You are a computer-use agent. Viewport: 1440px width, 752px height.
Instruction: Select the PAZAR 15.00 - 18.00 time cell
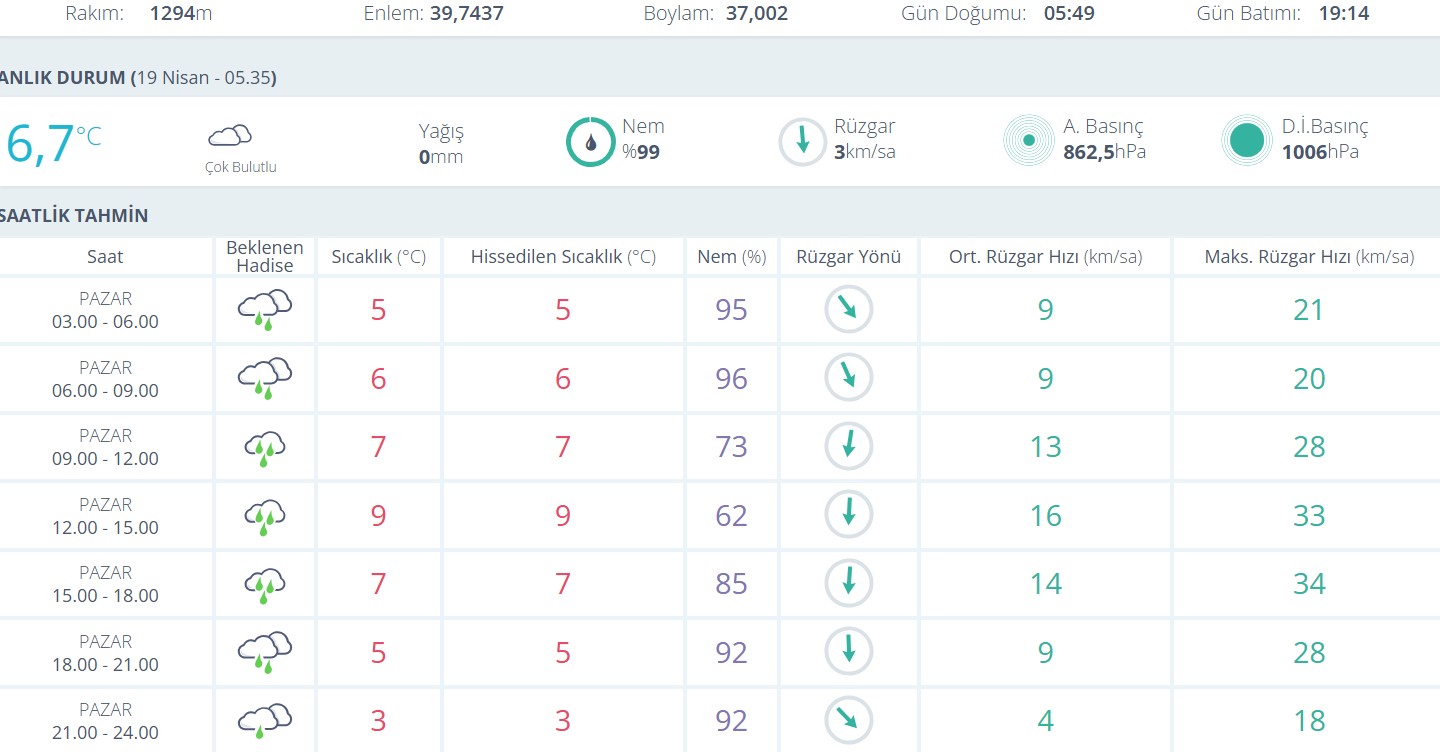tap(105, 584)
